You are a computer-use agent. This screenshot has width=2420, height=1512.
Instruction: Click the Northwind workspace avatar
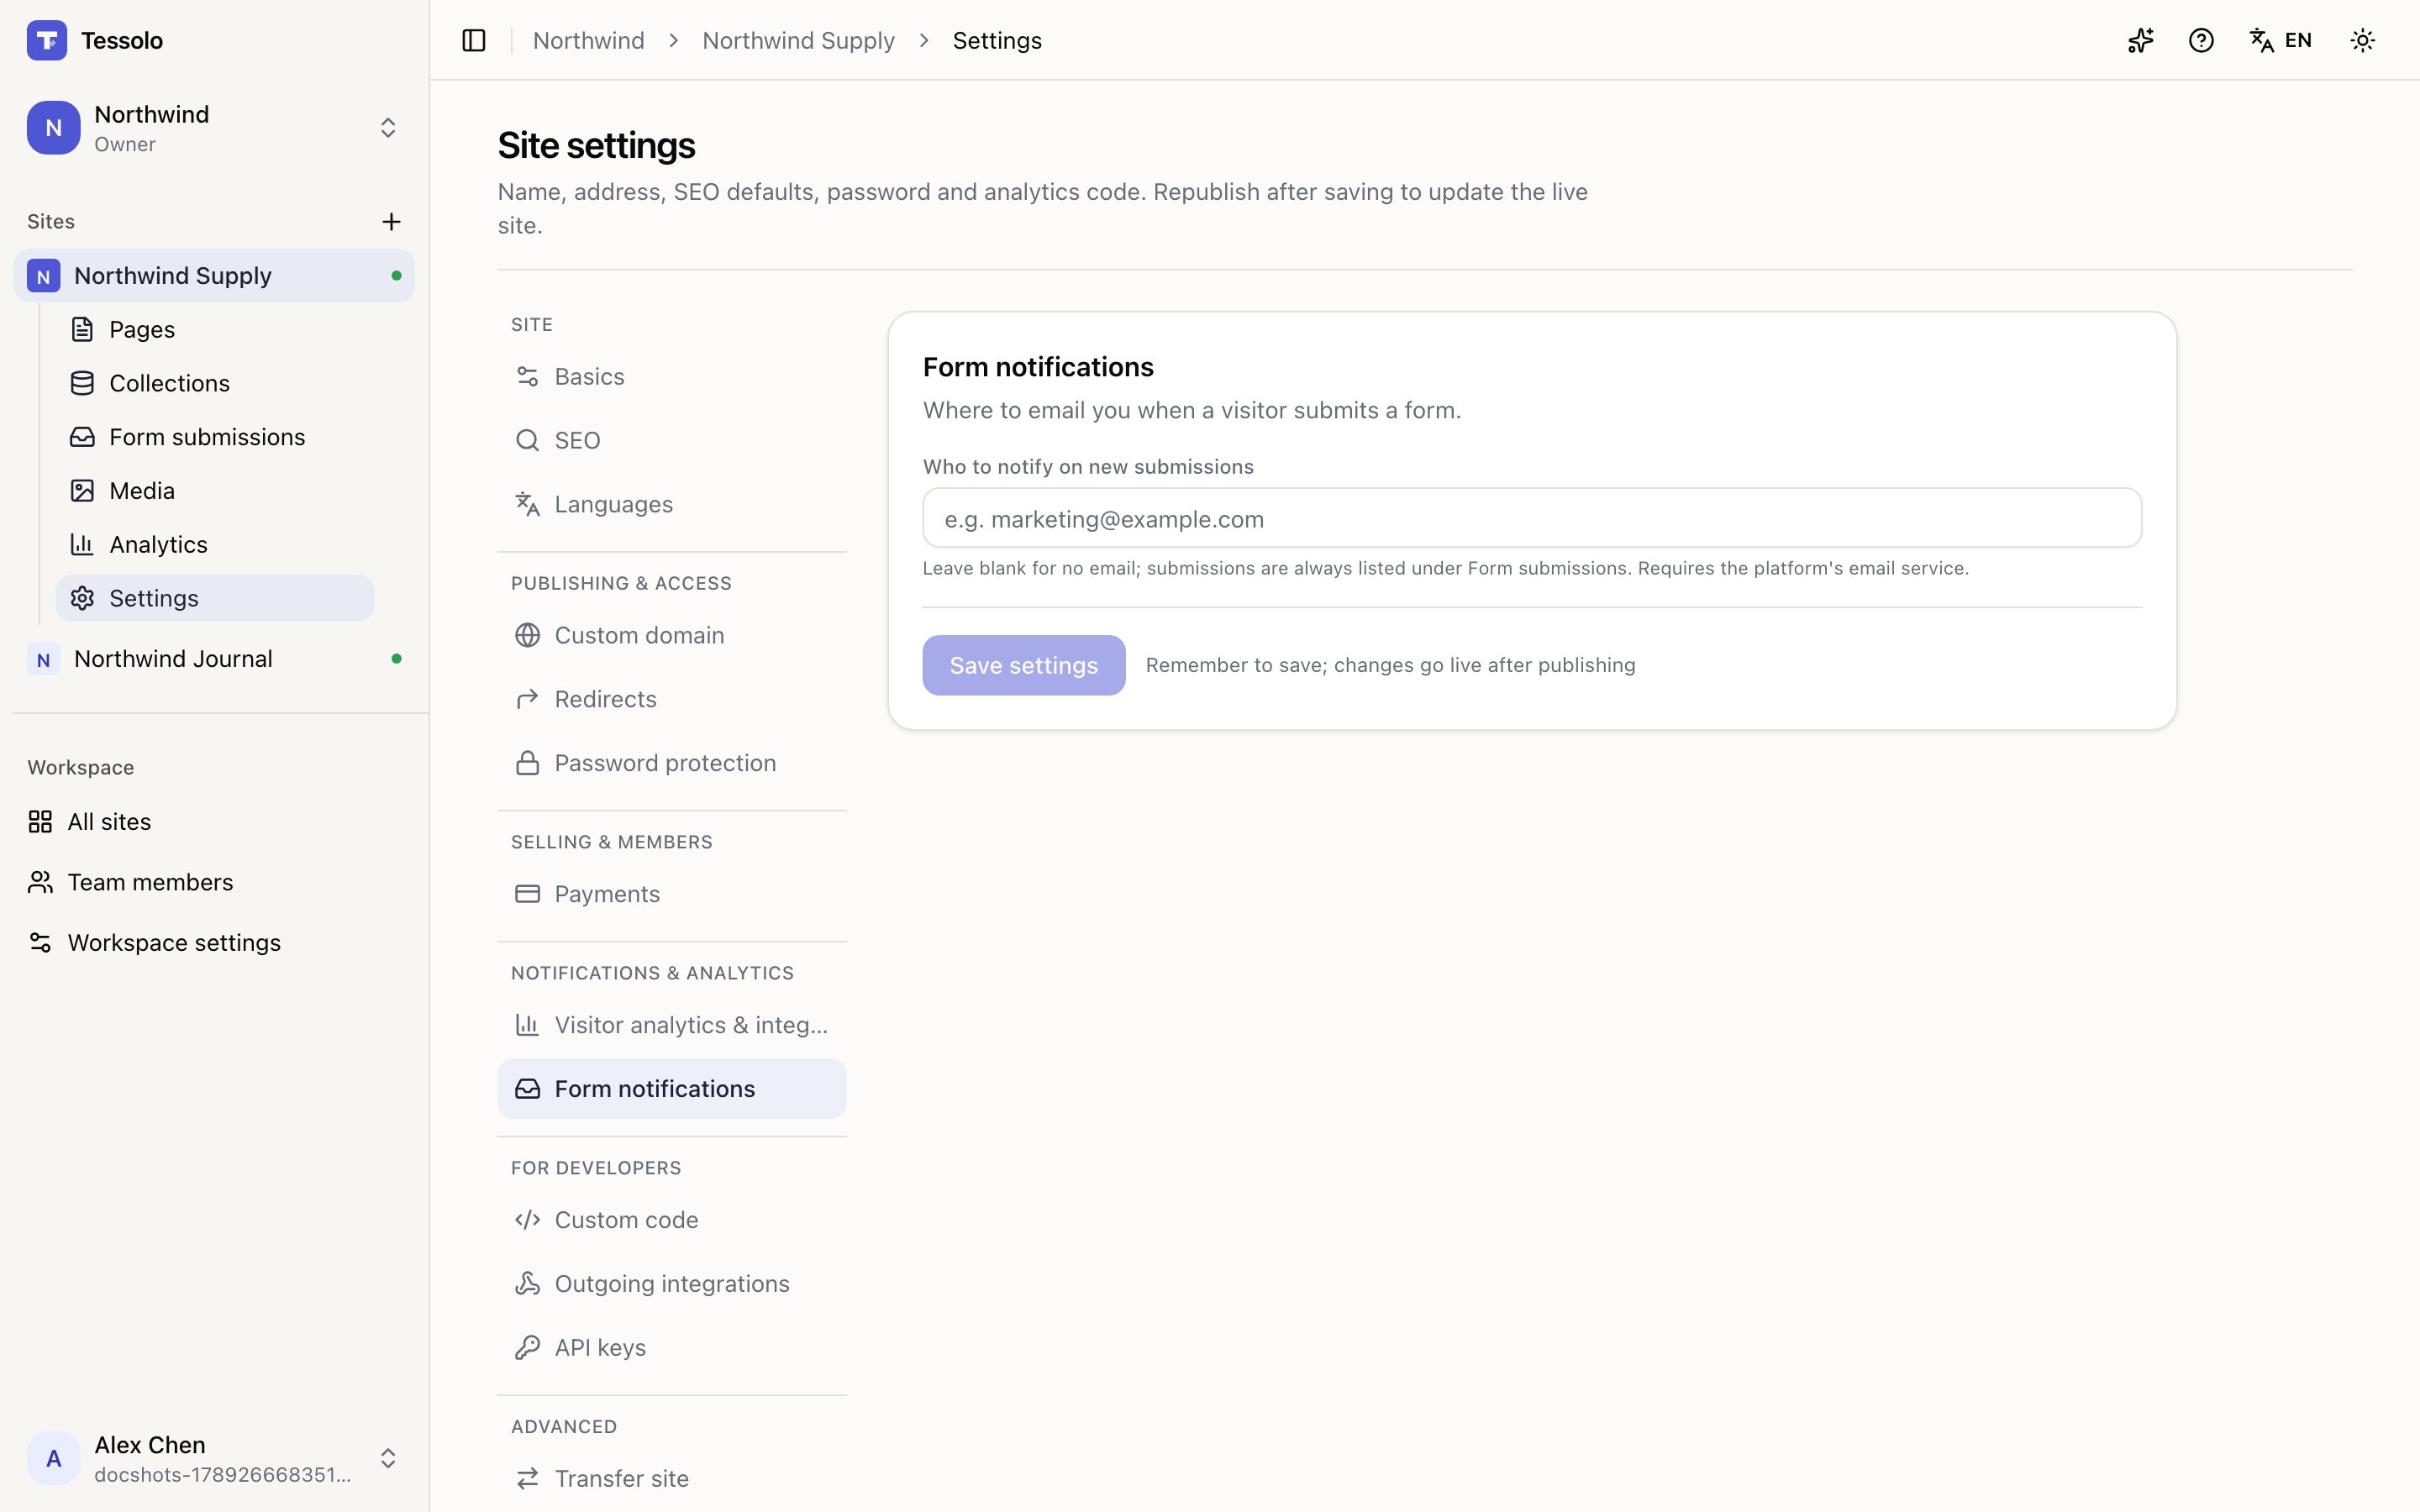[54, 128]
